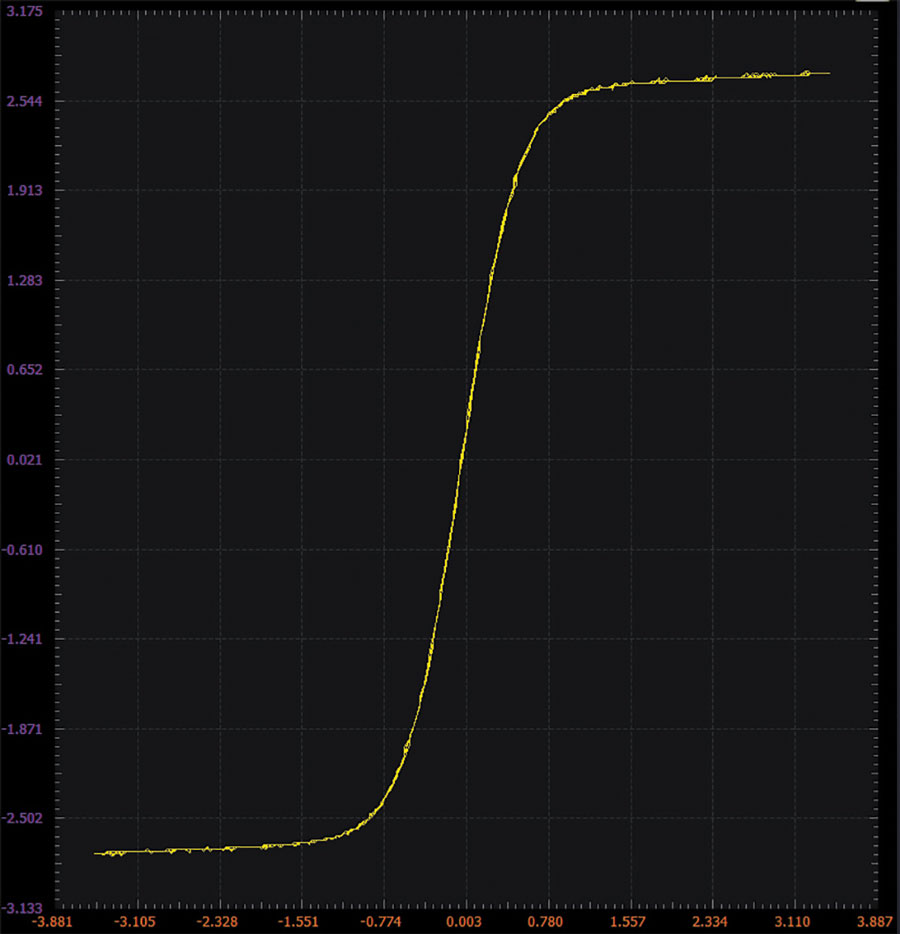Select the -2.328 x-axis label
Image resolution: width=900 pixels, height=934 pixels.
tap(217, 922)
